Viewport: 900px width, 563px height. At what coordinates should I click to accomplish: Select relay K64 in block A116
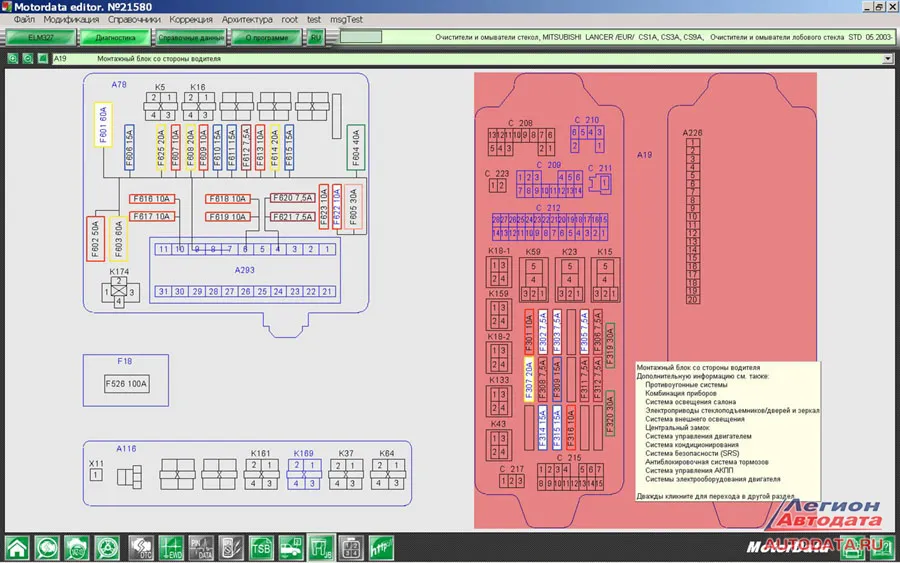click(387, 475)
